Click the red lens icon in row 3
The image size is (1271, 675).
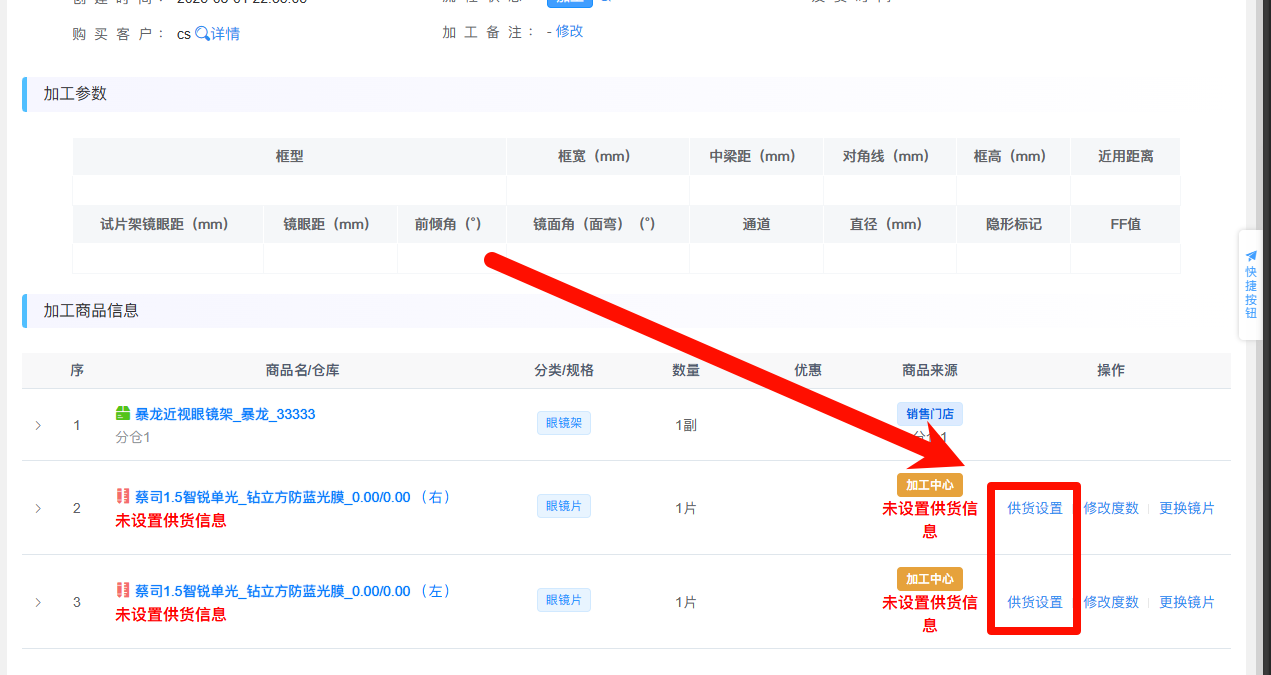click(123, 590)
